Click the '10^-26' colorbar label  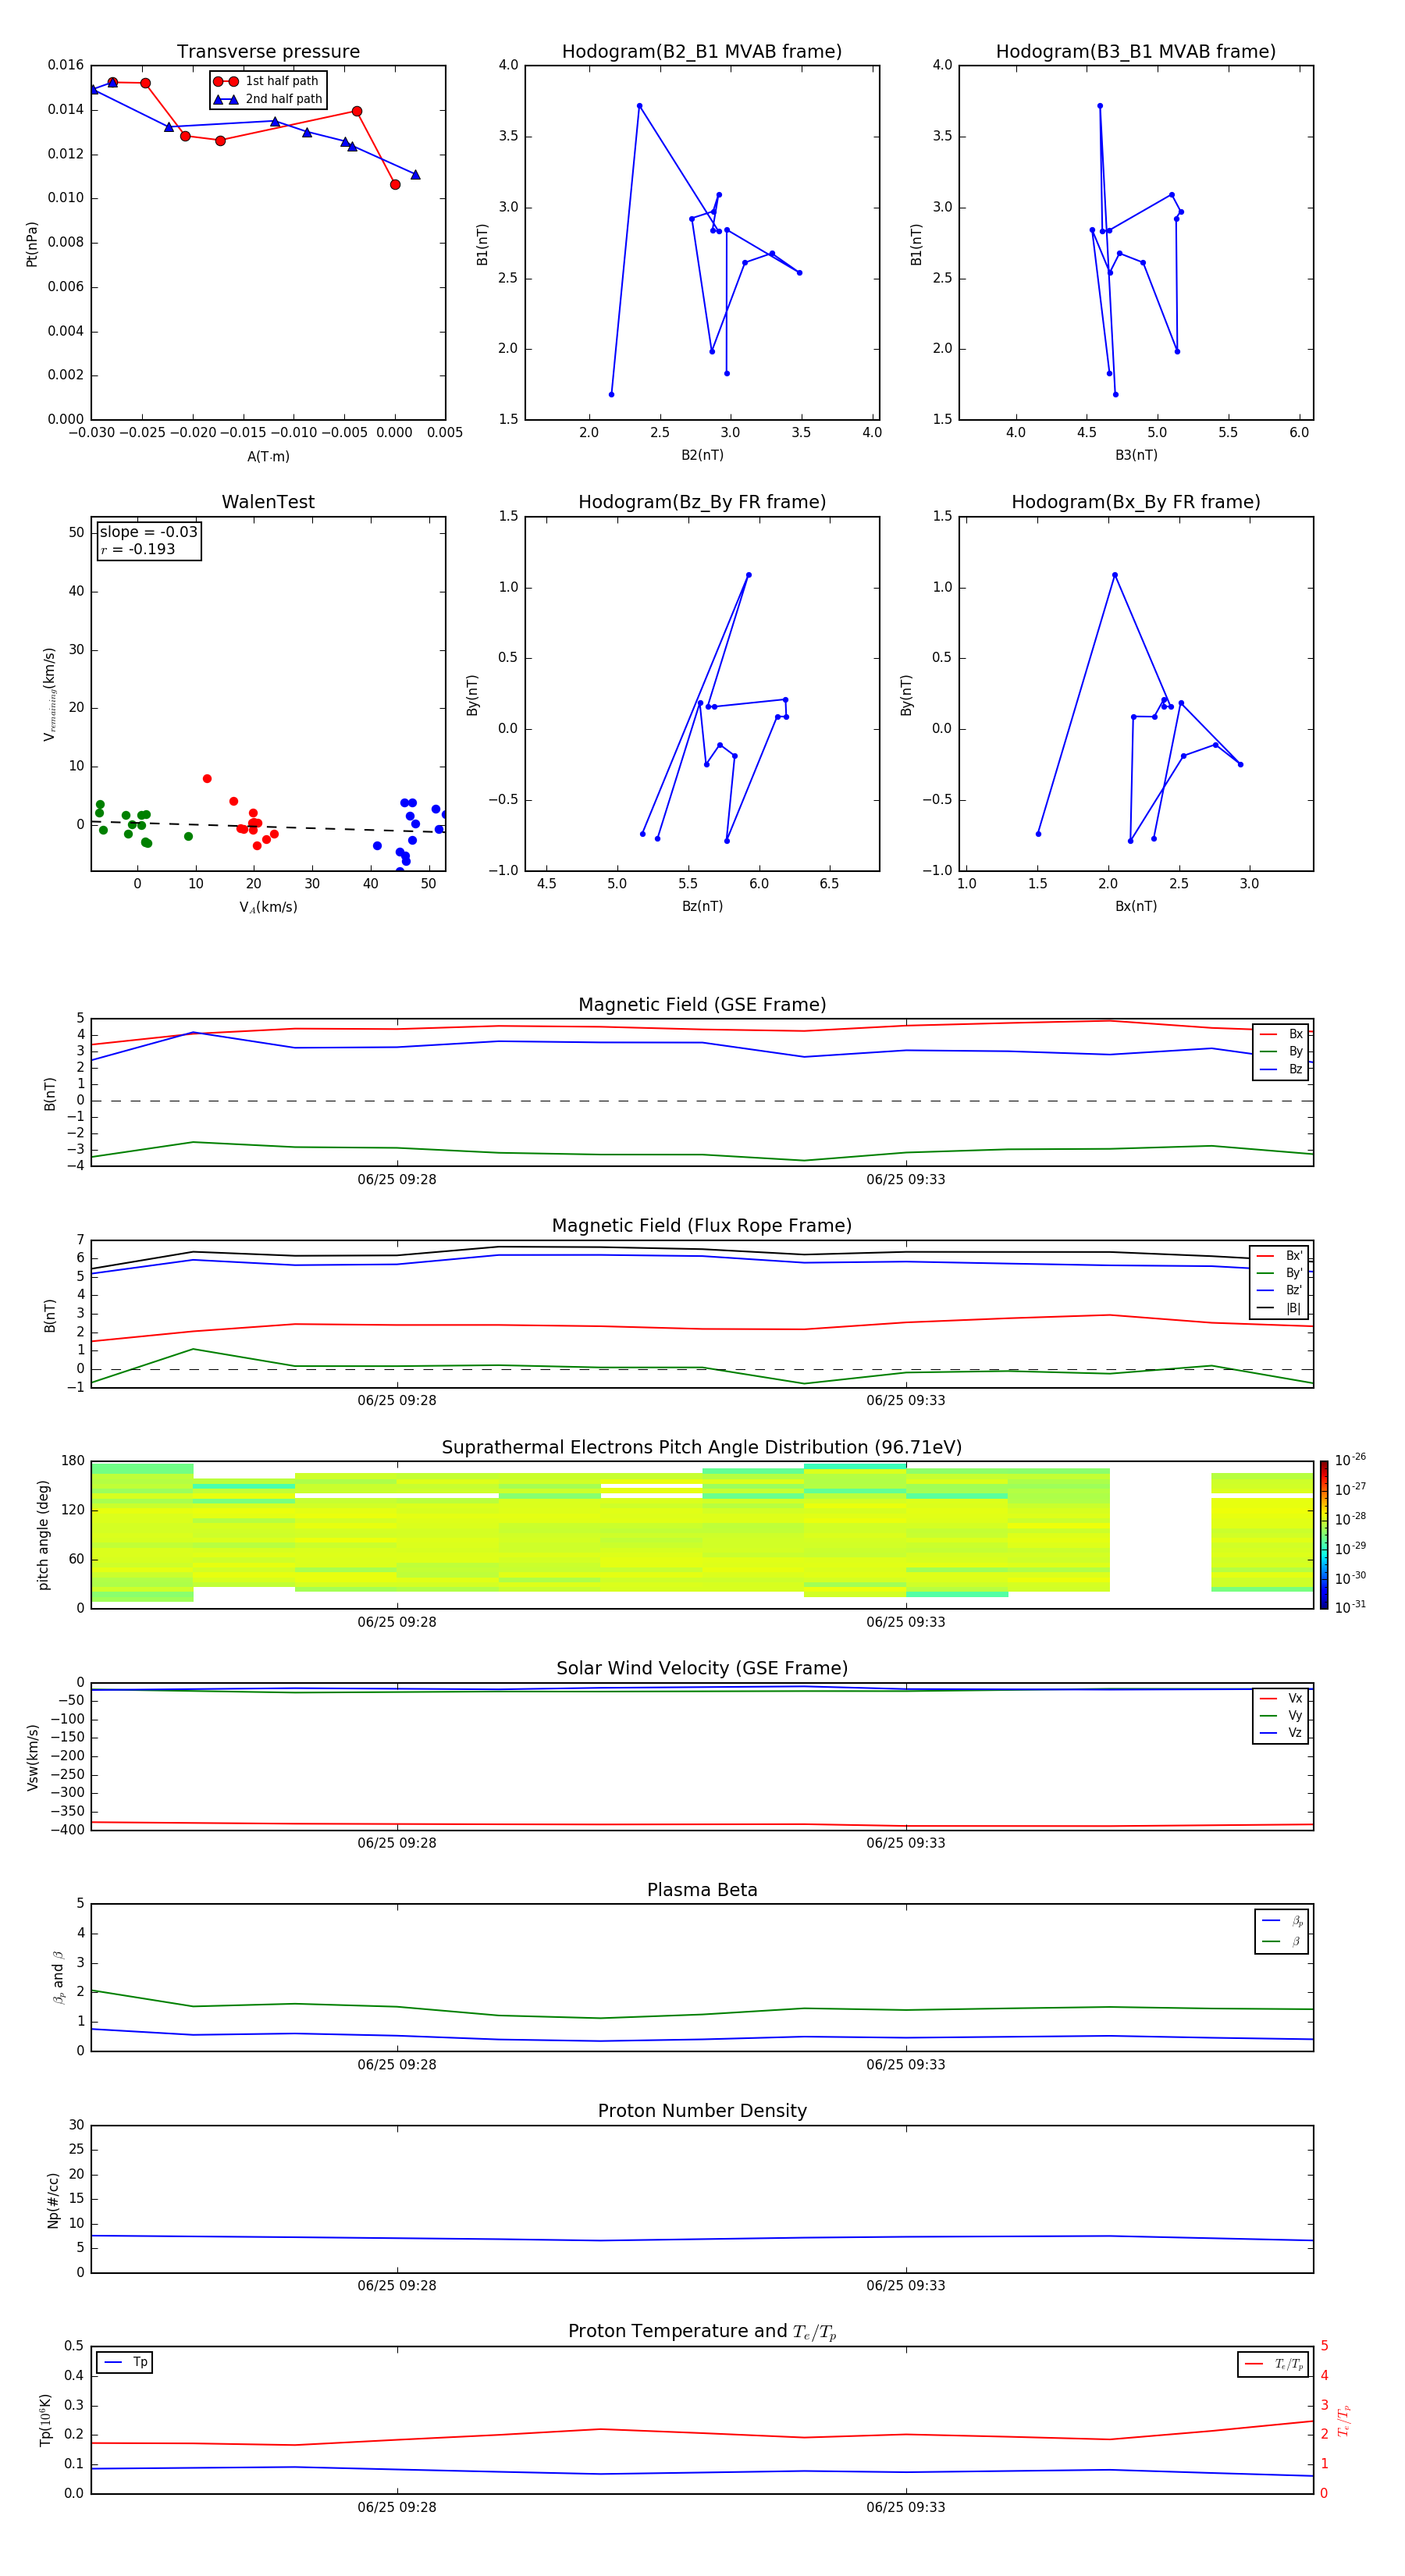coord(1350,1460)
